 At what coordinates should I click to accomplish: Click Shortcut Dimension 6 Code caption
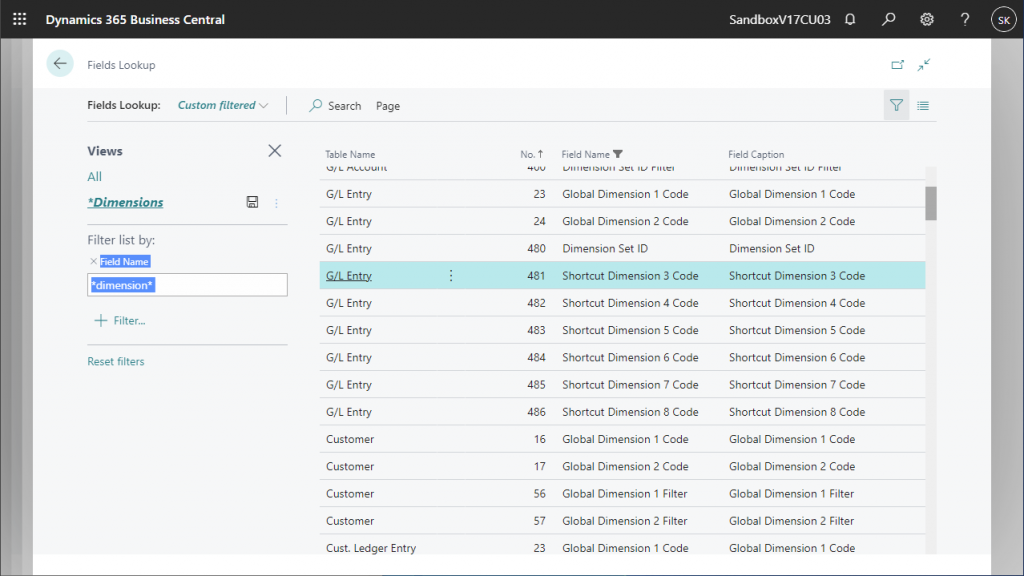[x=797, y=358]
